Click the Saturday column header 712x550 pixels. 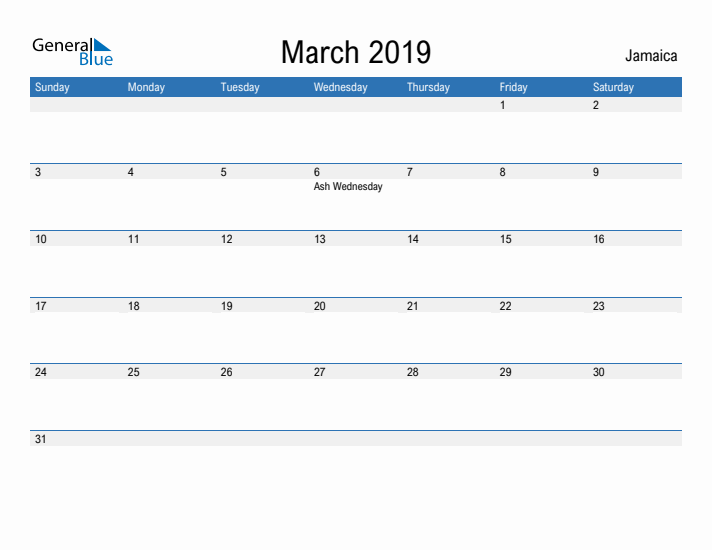pos(613,87)
